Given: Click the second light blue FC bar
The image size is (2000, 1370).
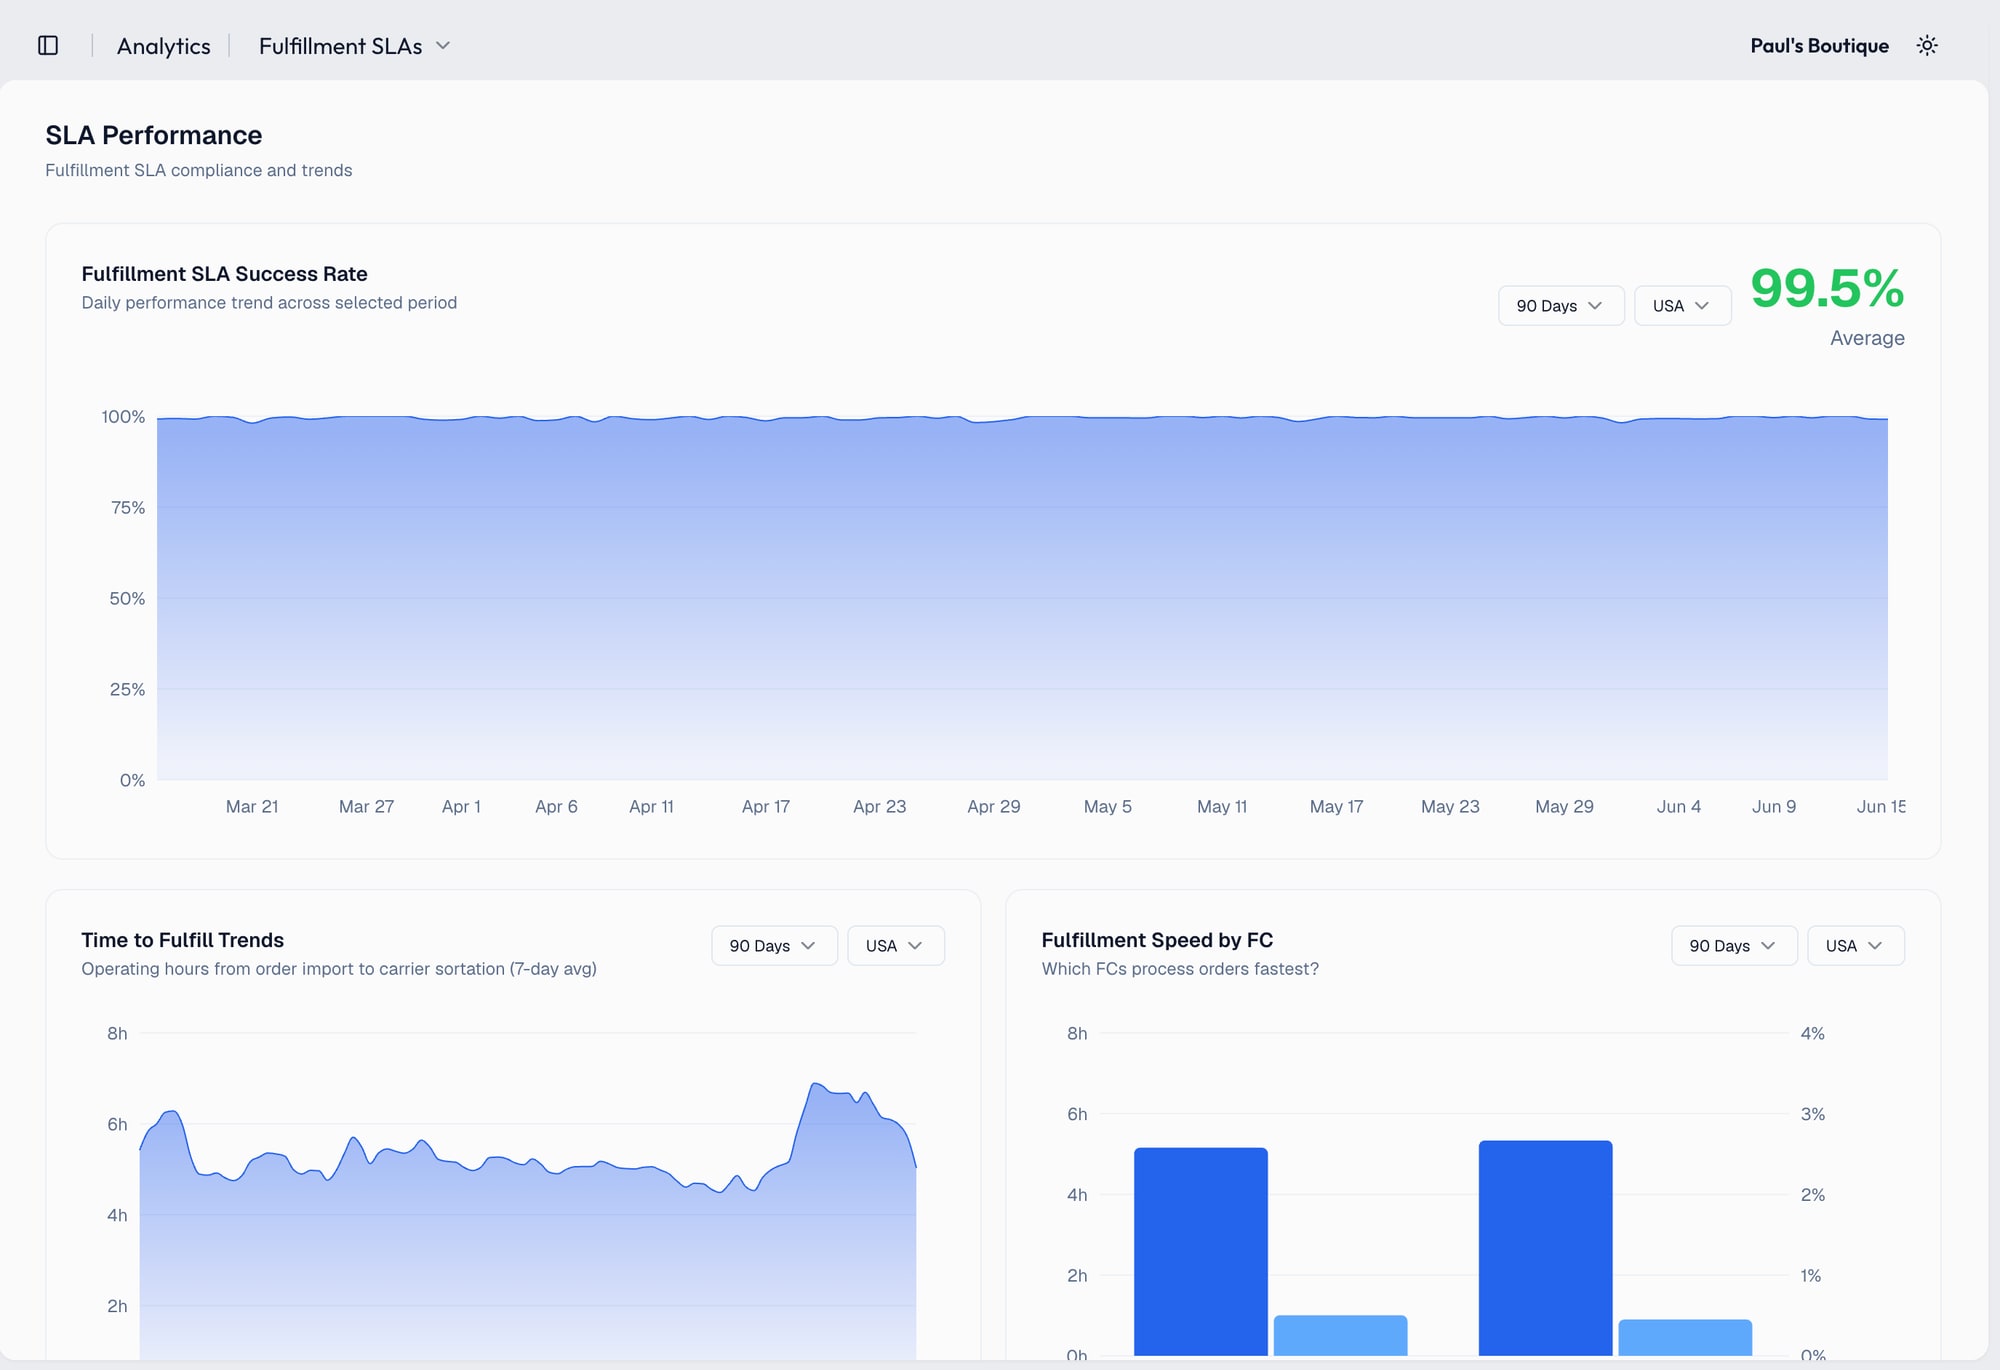Looking at the screenshot, I should (x=1685, y=1338).
